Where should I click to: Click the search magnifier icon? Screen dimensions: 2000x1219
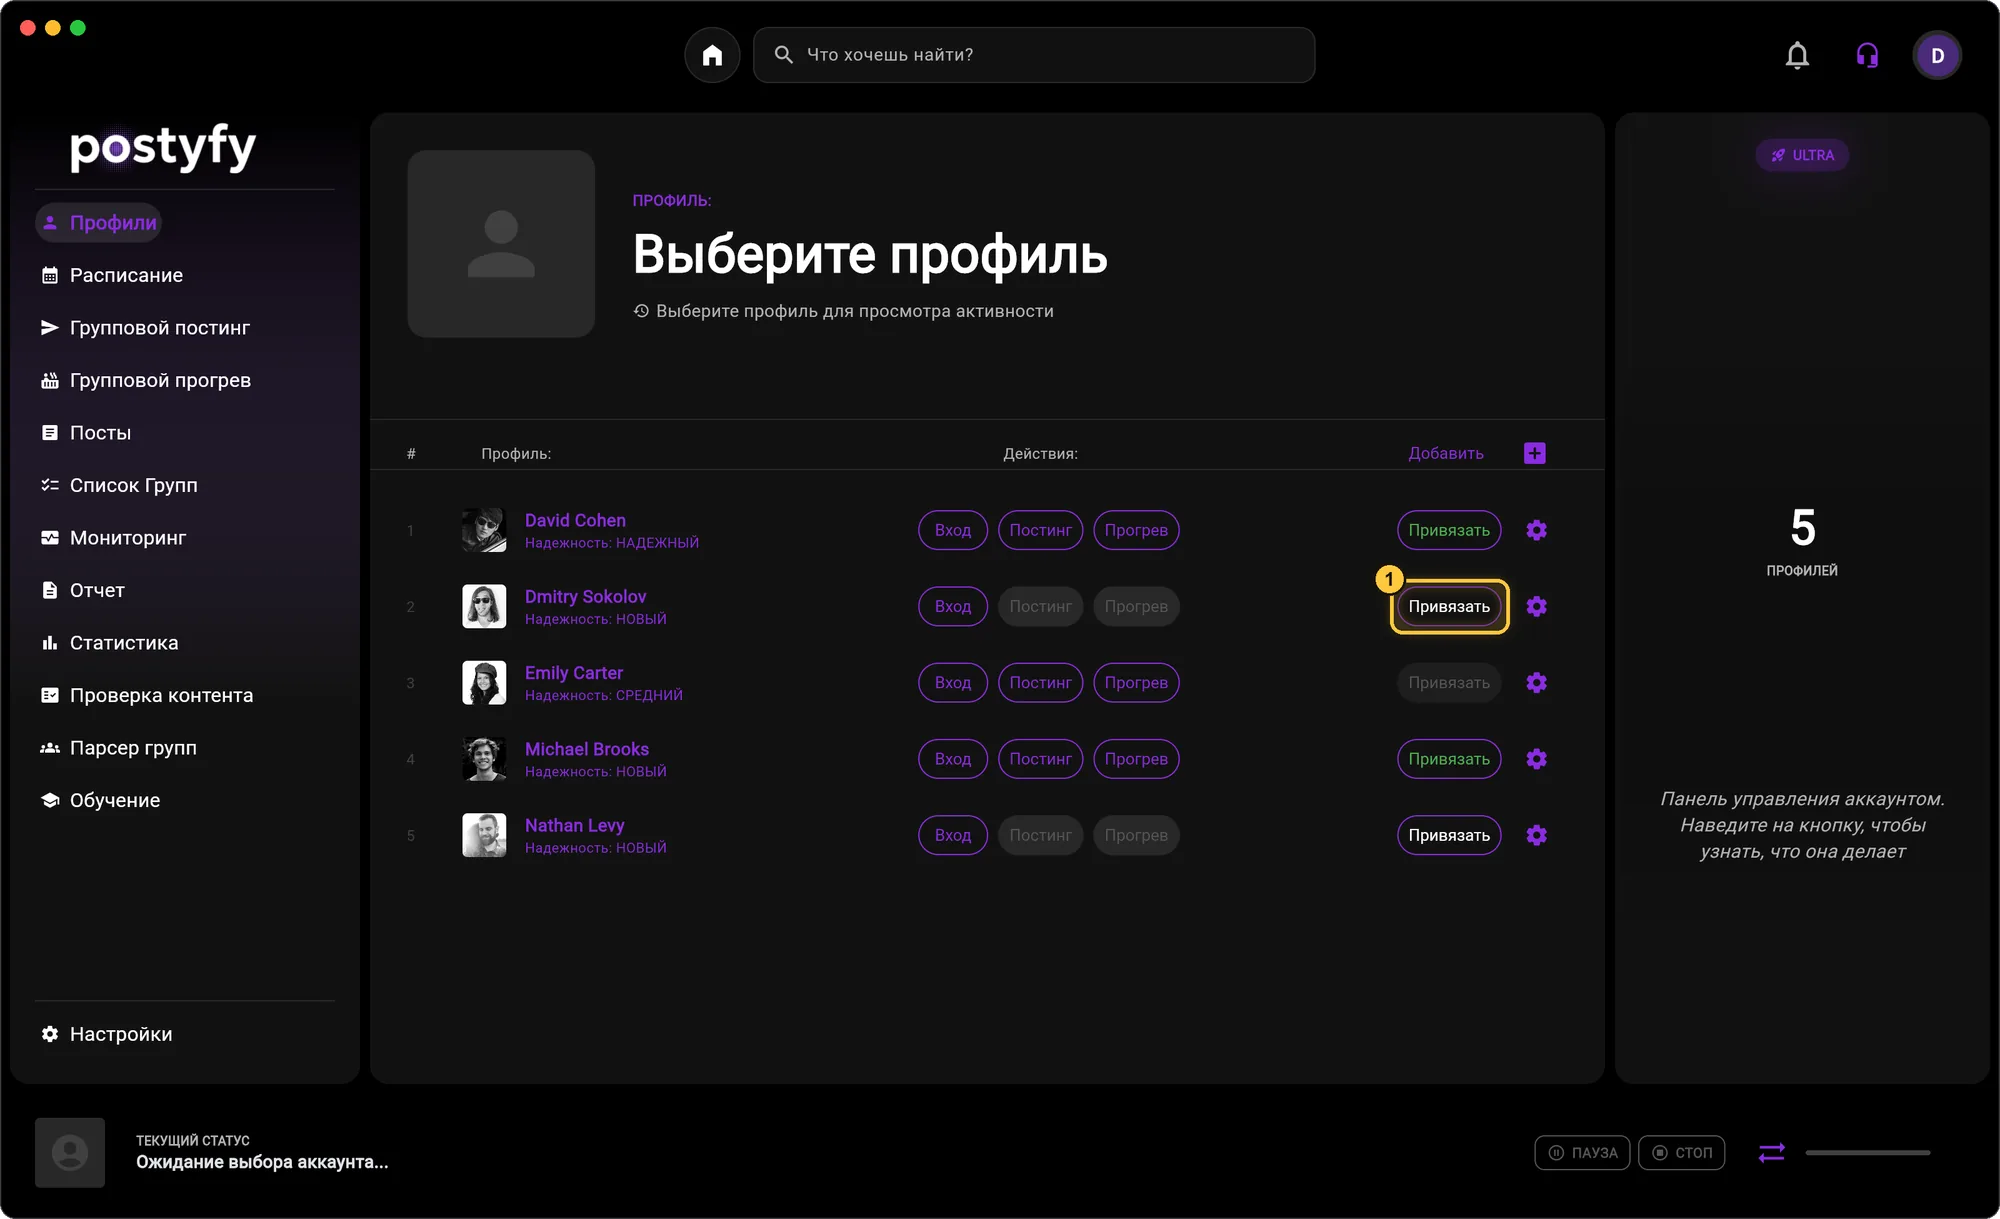(x=784, y=55)
